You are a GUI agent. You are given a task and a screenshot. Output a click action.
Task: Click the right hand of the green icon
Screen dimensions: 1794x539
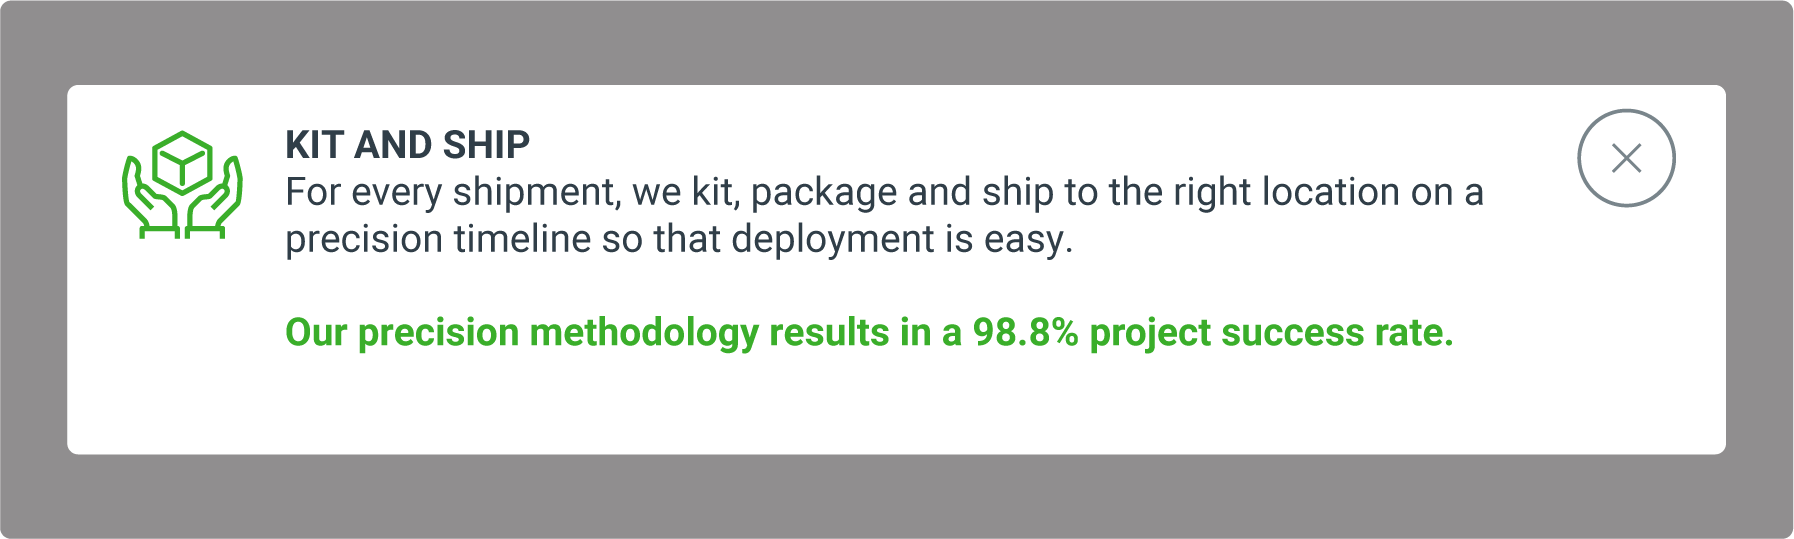tap(214, 198)
